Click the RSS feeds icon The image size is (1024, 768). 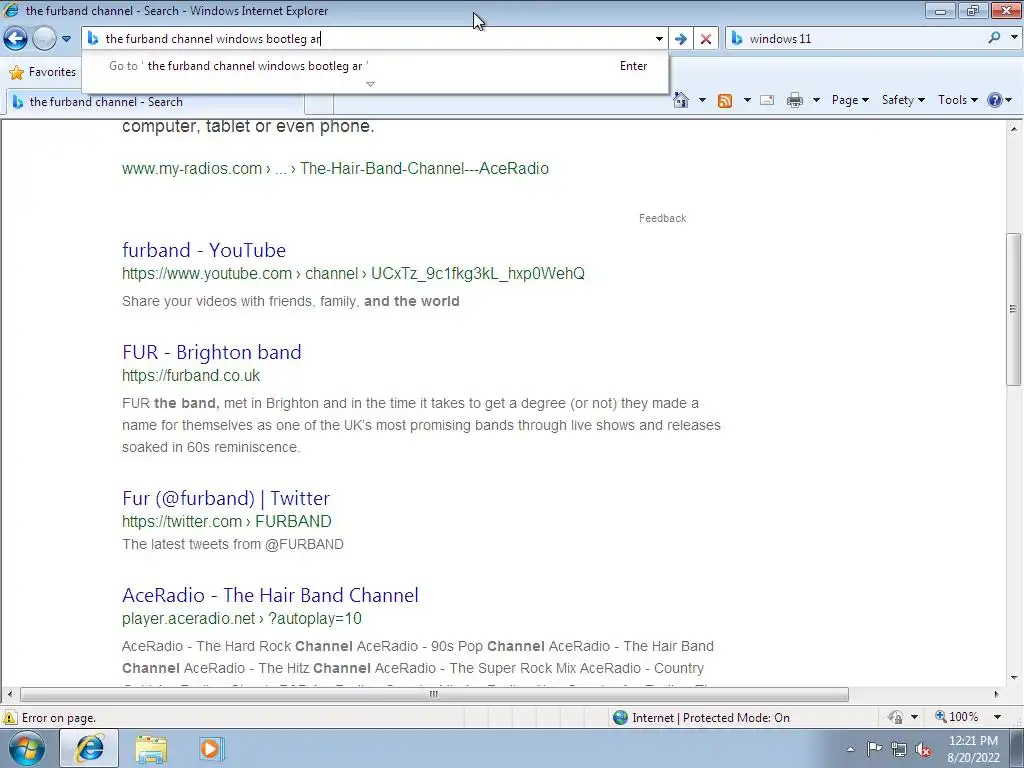coord(724,101)
